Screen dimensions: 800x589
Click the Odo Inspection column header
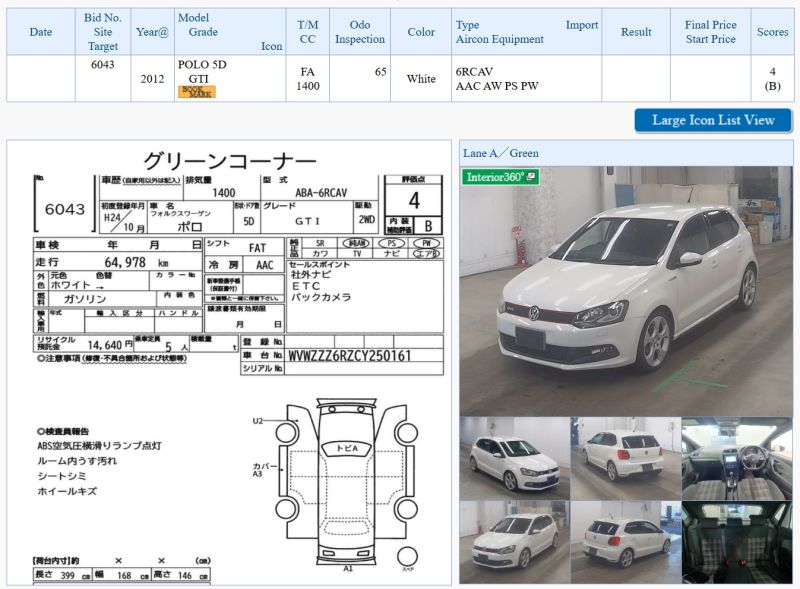pos(360,32)
